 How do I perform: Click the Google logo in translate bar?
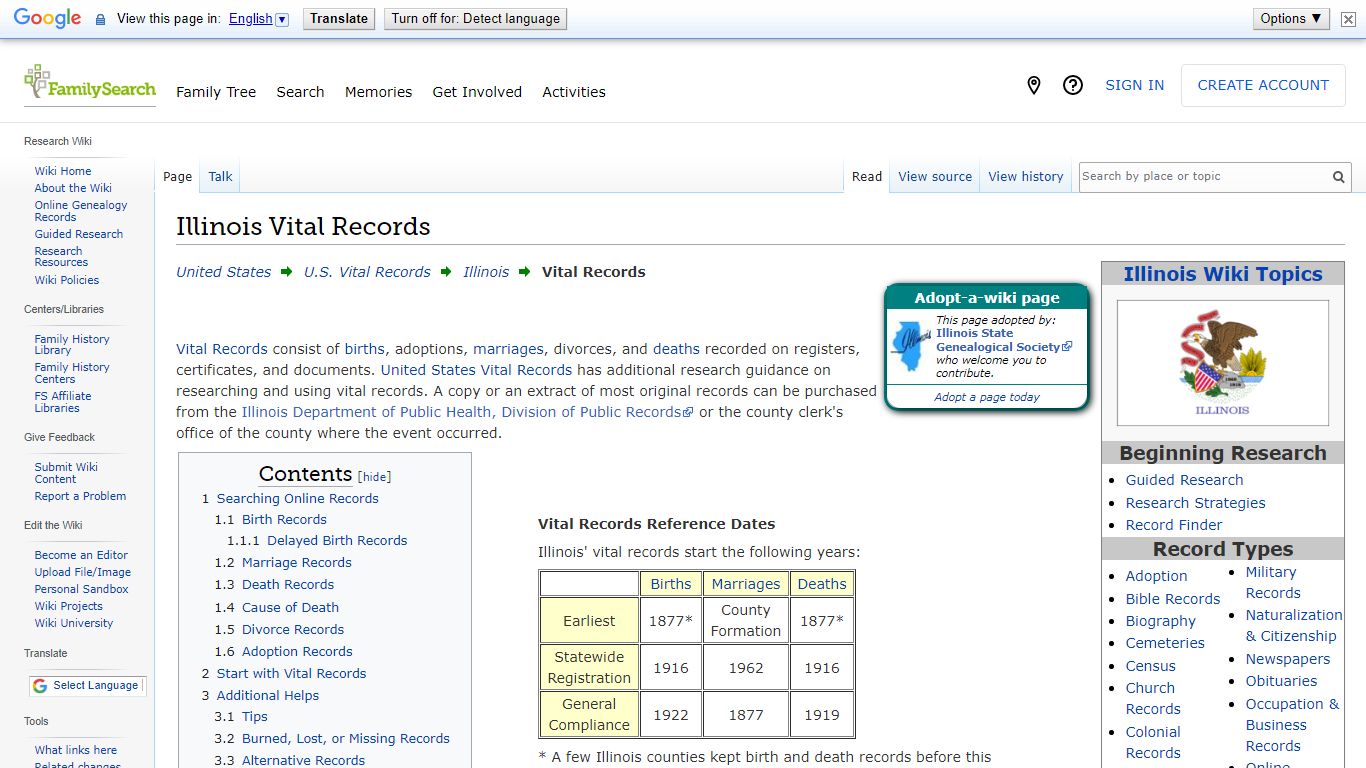click(47, 19)
